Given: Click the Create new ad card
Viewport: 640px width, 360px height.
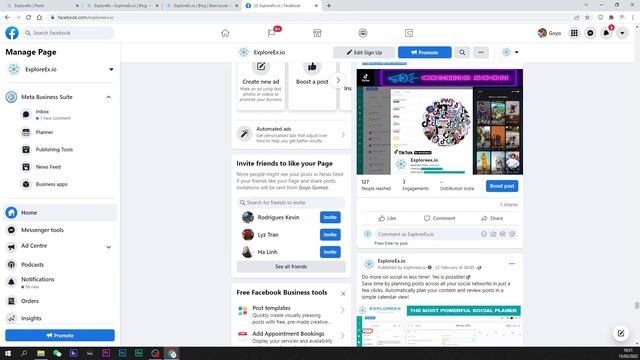Looking at the screenshot, I should [260, 86].
